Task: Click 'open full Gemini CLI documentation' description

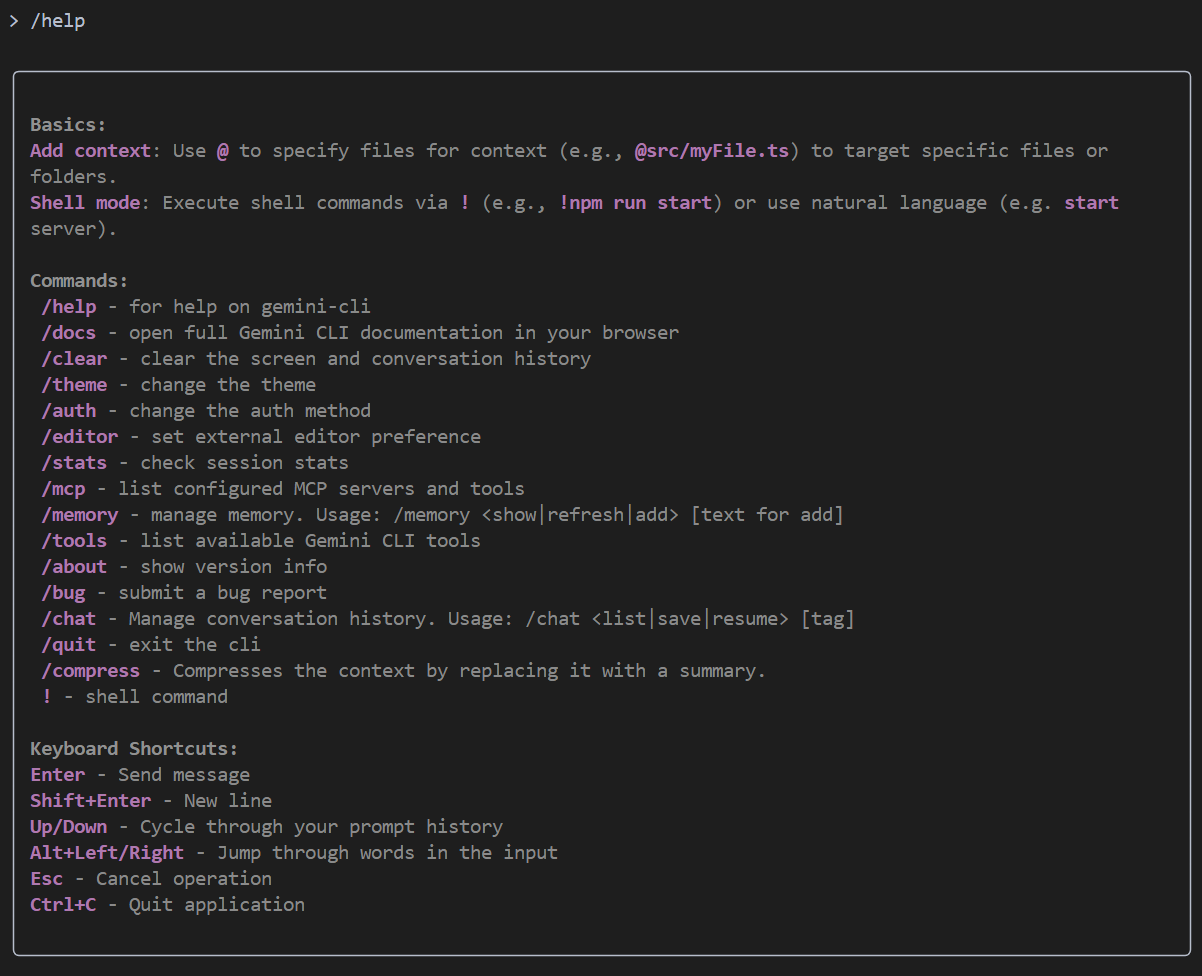Action: click(x=316, y=333)
